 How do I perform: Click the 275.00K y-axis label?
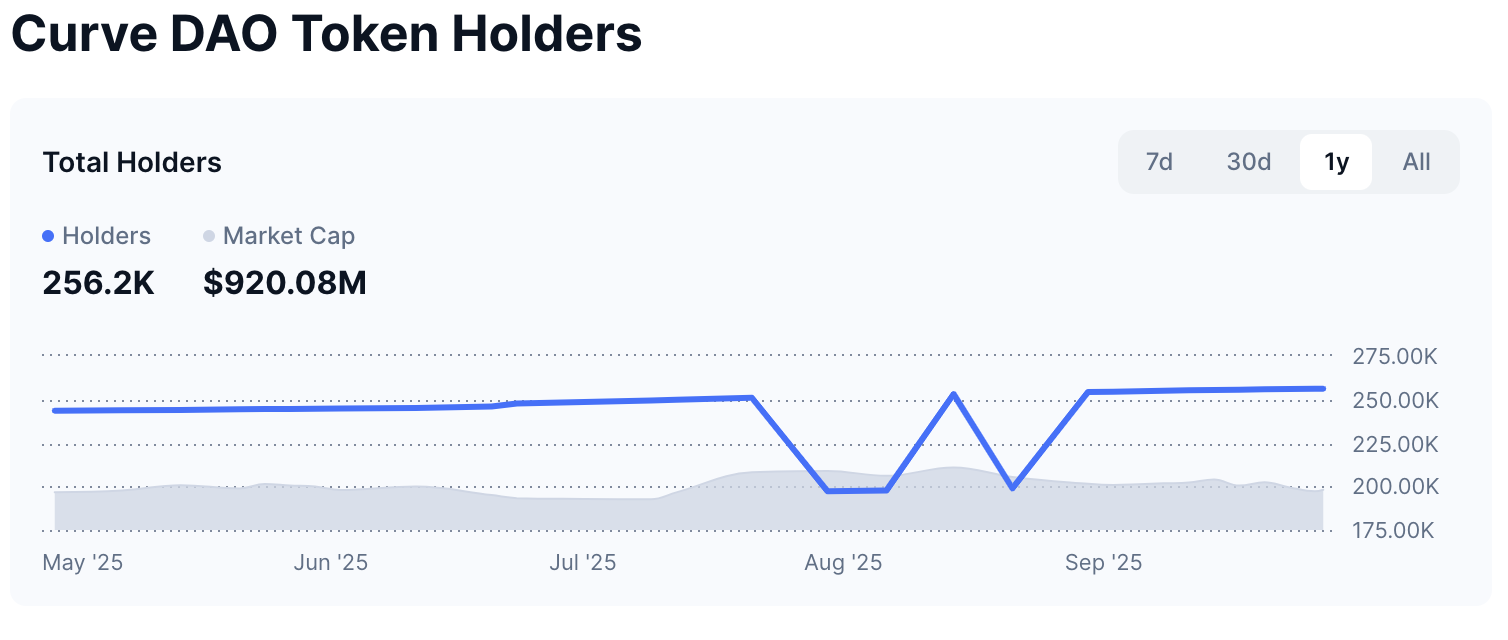(1395, 357)
